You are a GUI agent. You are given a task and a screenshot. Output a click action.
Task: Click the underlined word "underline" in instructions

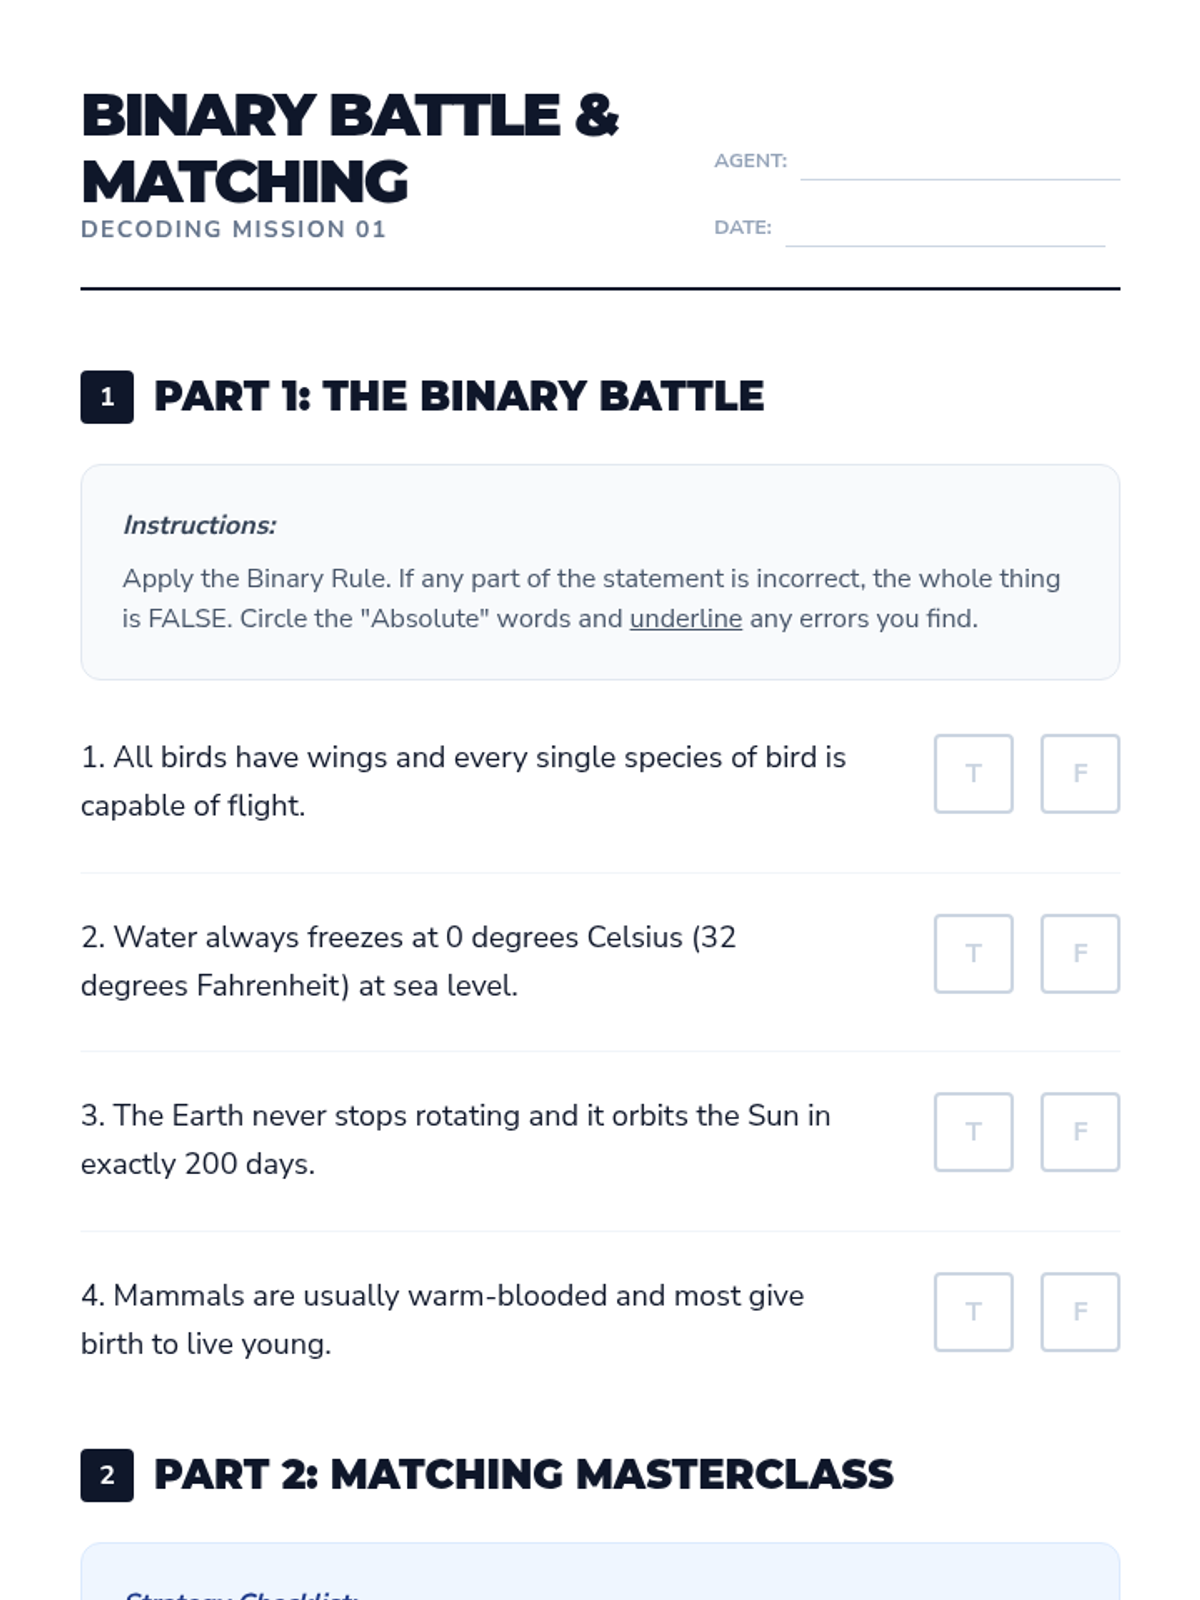pos(685,619)
